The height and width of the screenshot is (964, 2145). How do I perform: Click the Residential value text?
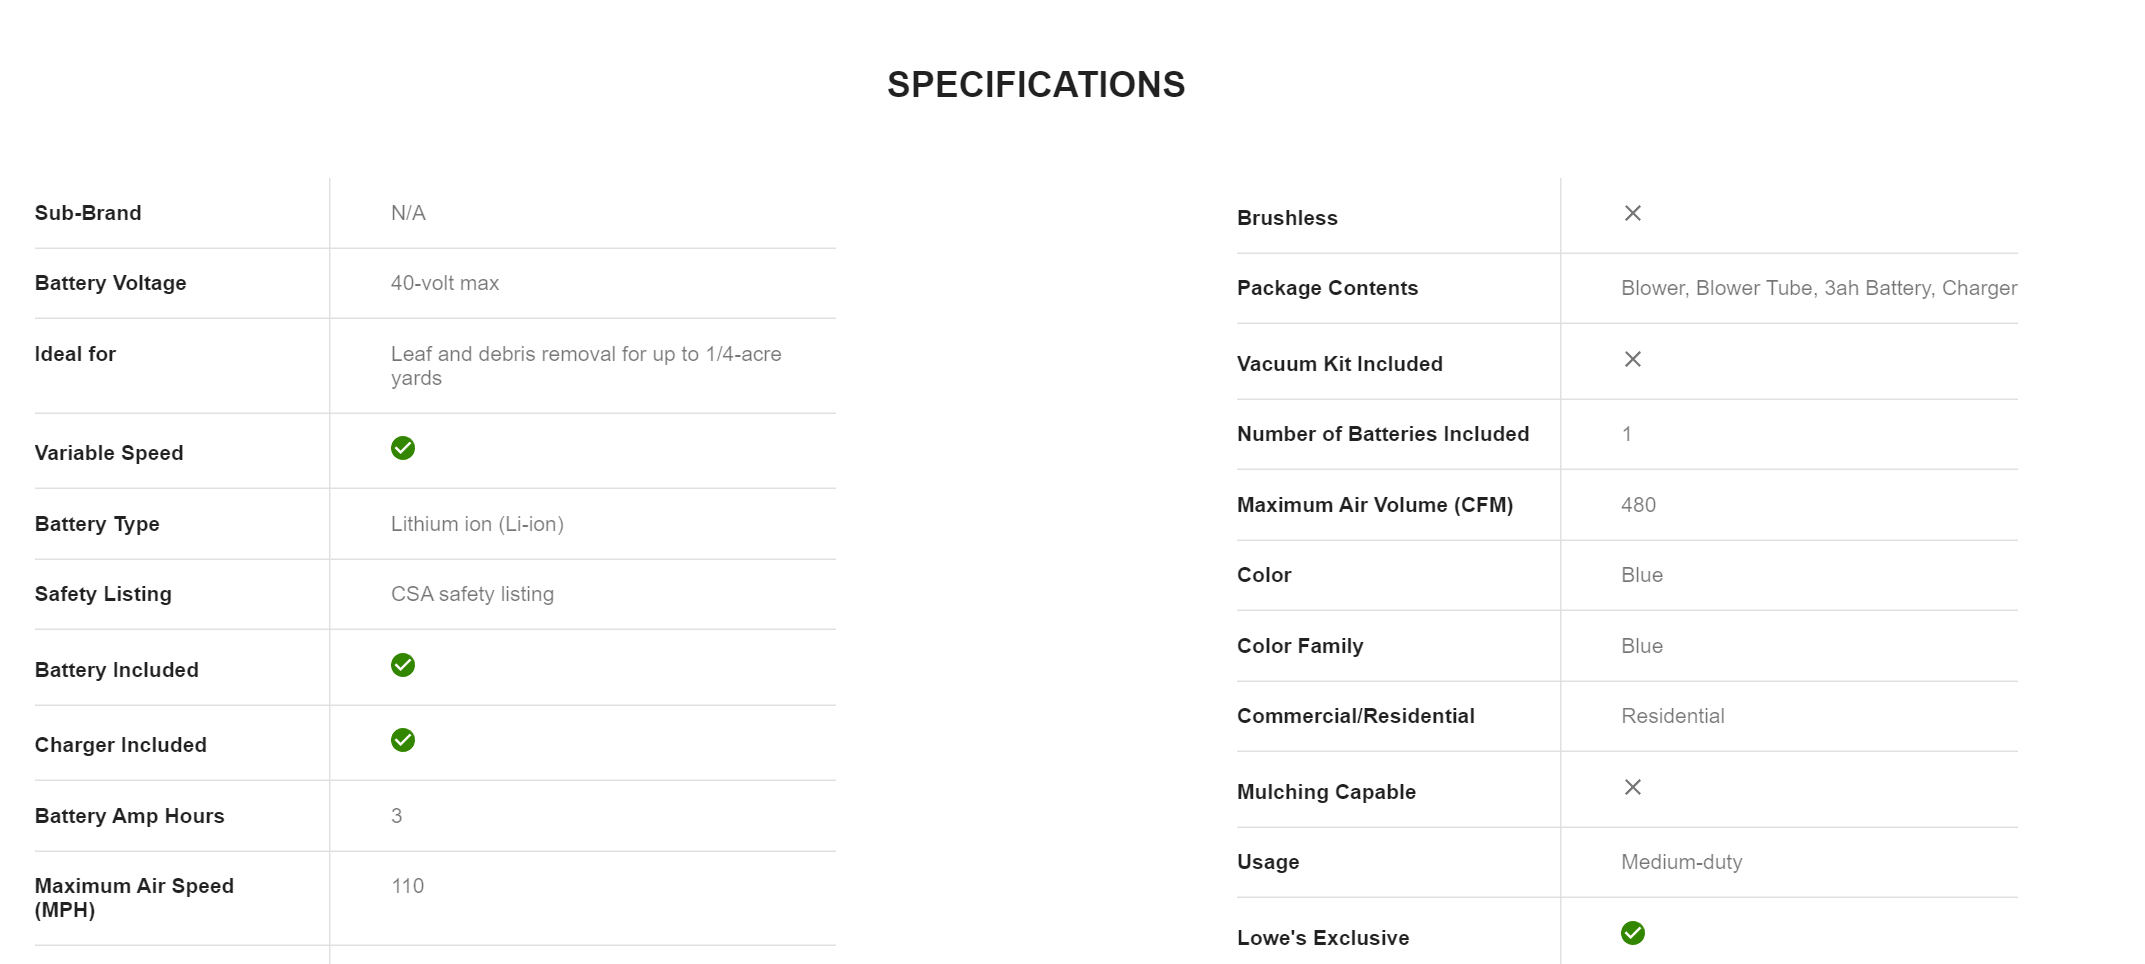[1672, 716]
